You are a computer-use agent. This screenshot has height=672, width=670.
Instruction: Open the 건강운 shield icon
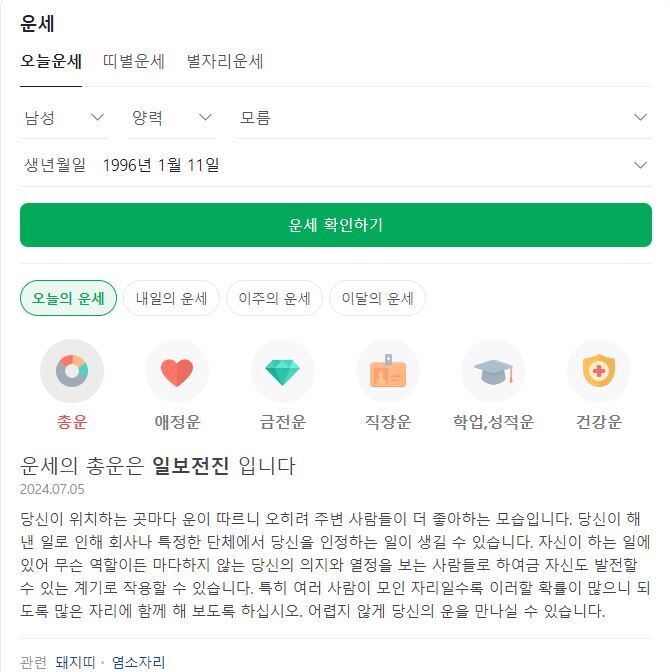coord(599,371)
